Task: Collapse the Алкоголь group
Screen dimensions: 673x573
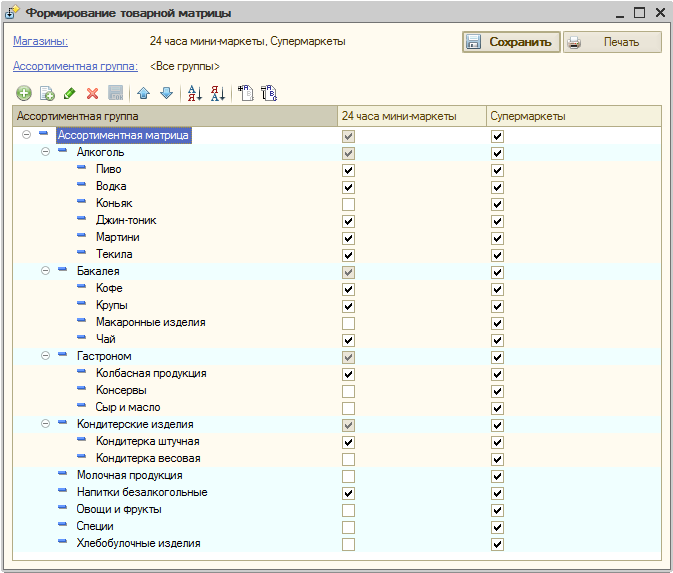Action: 45,152
